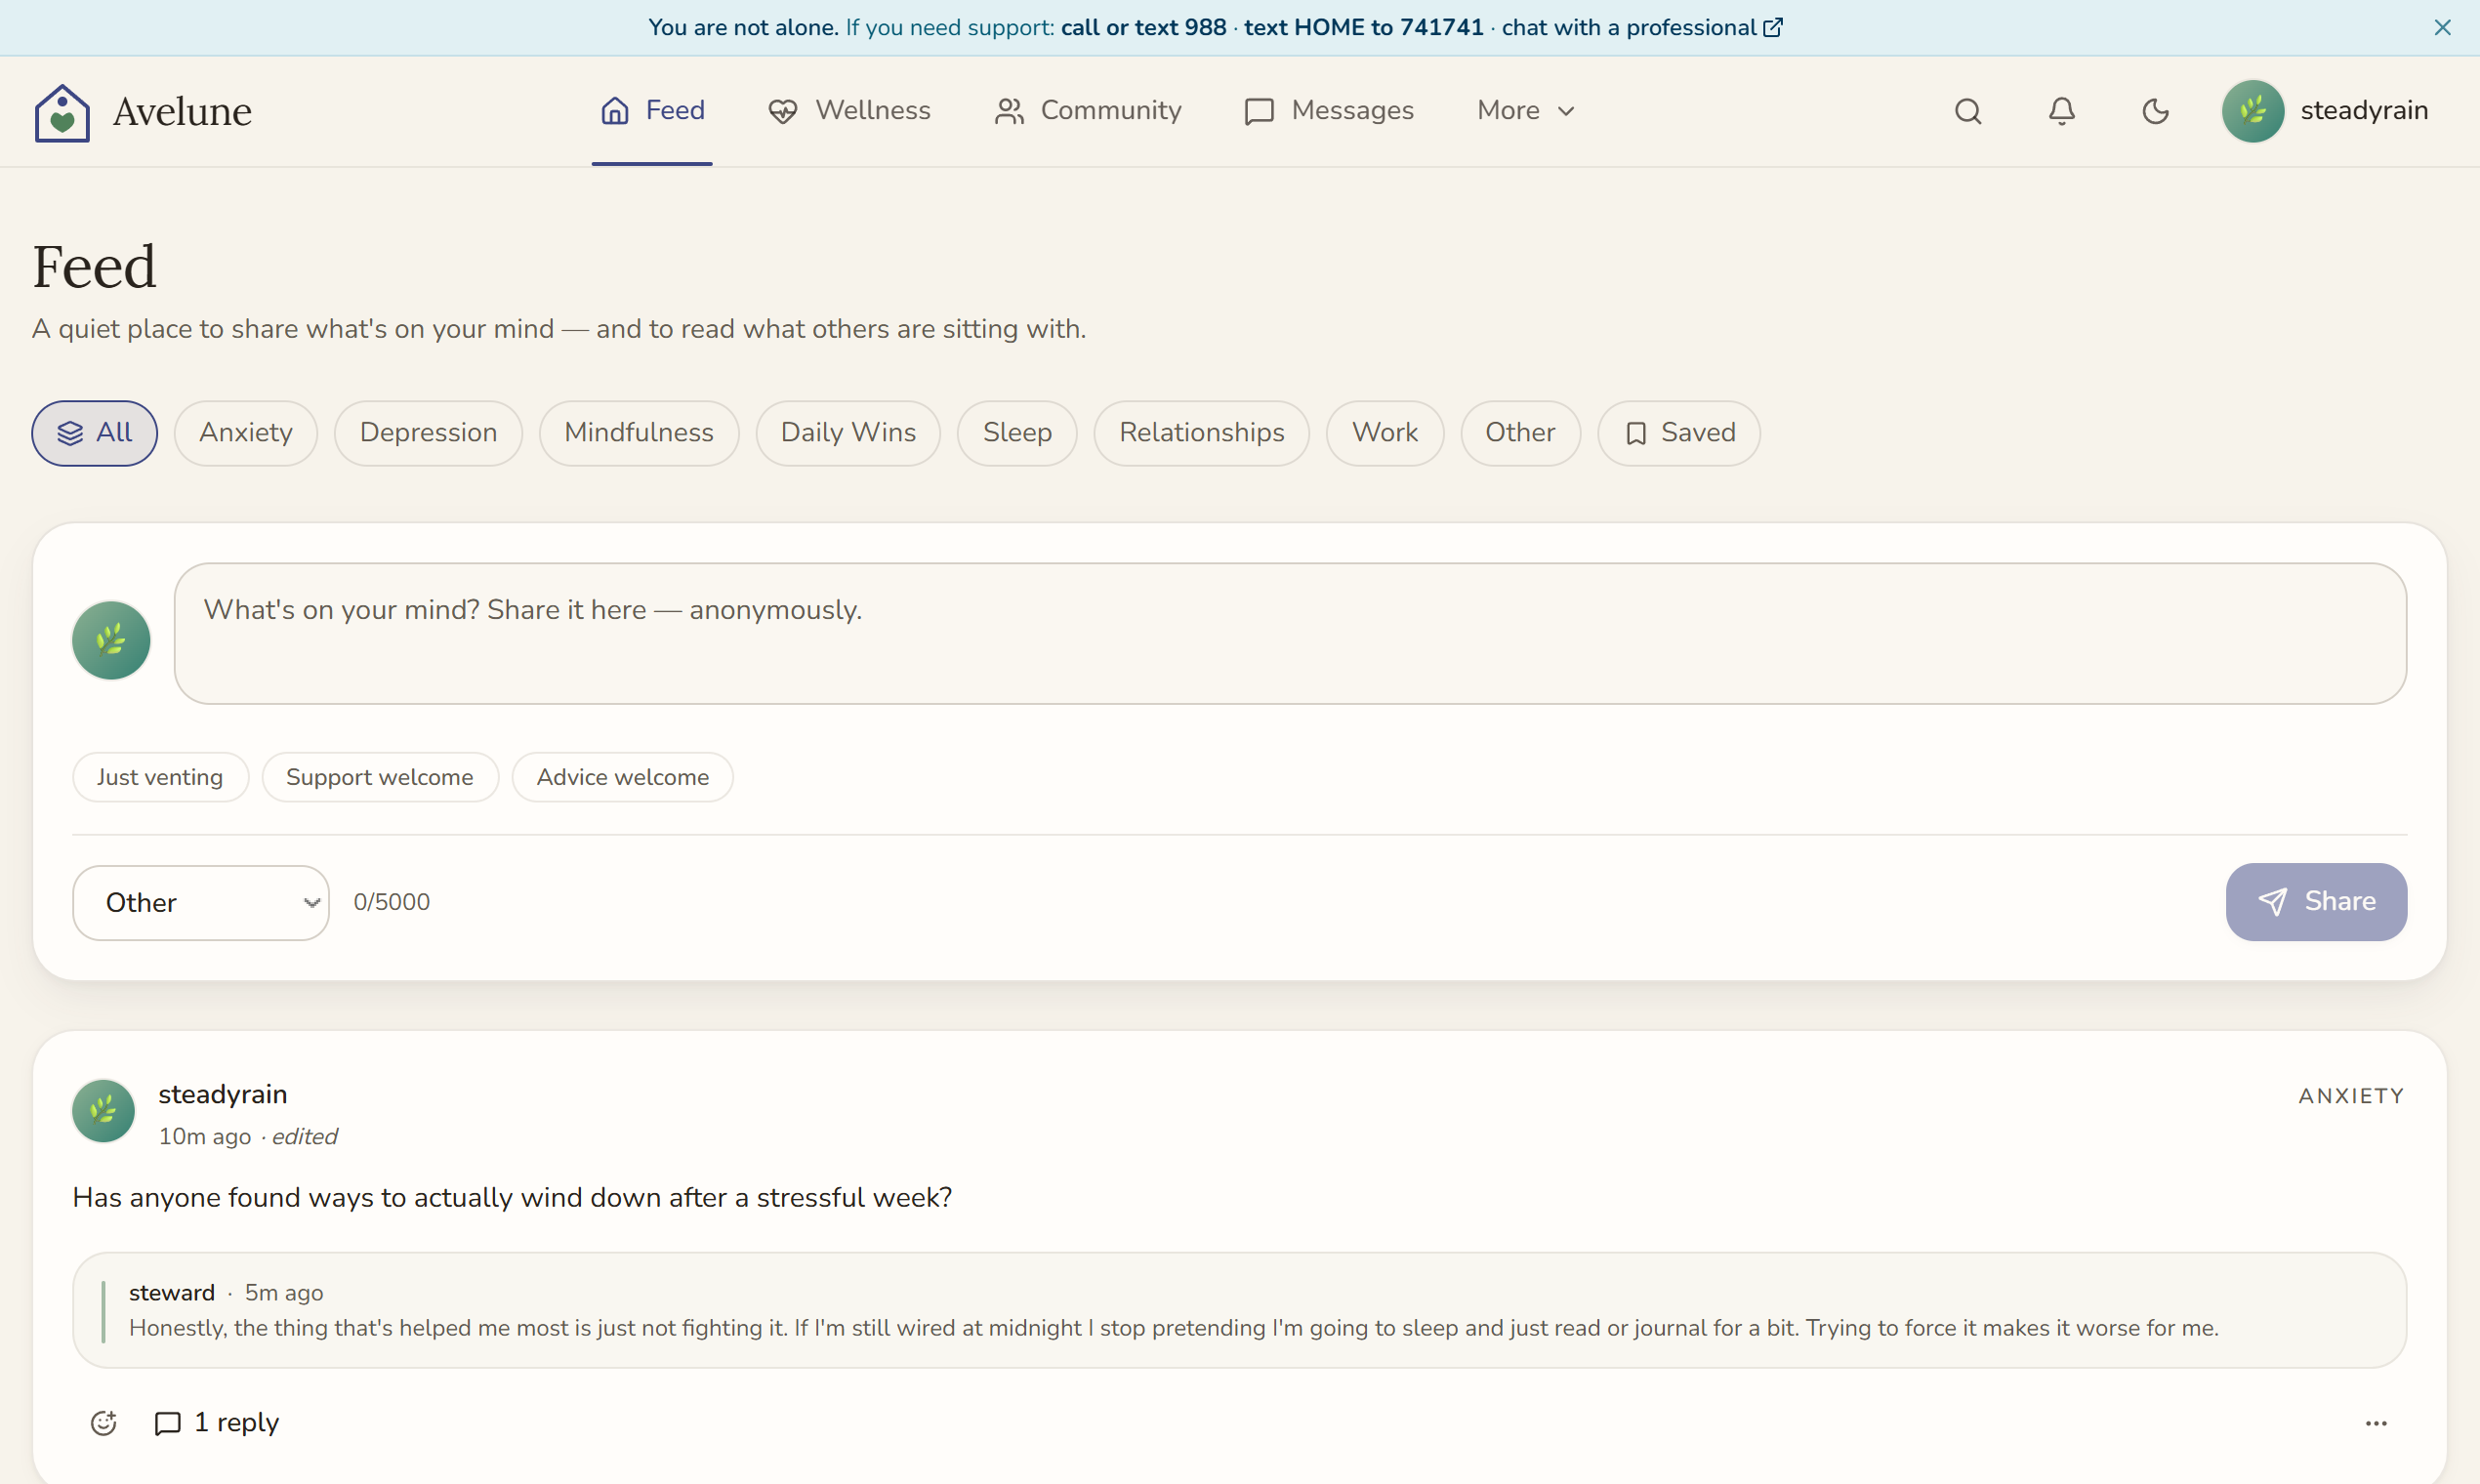The width and height of the screenshot is (2480, 1484).
Task: Choose the Just venting tag
Action: 160,777
